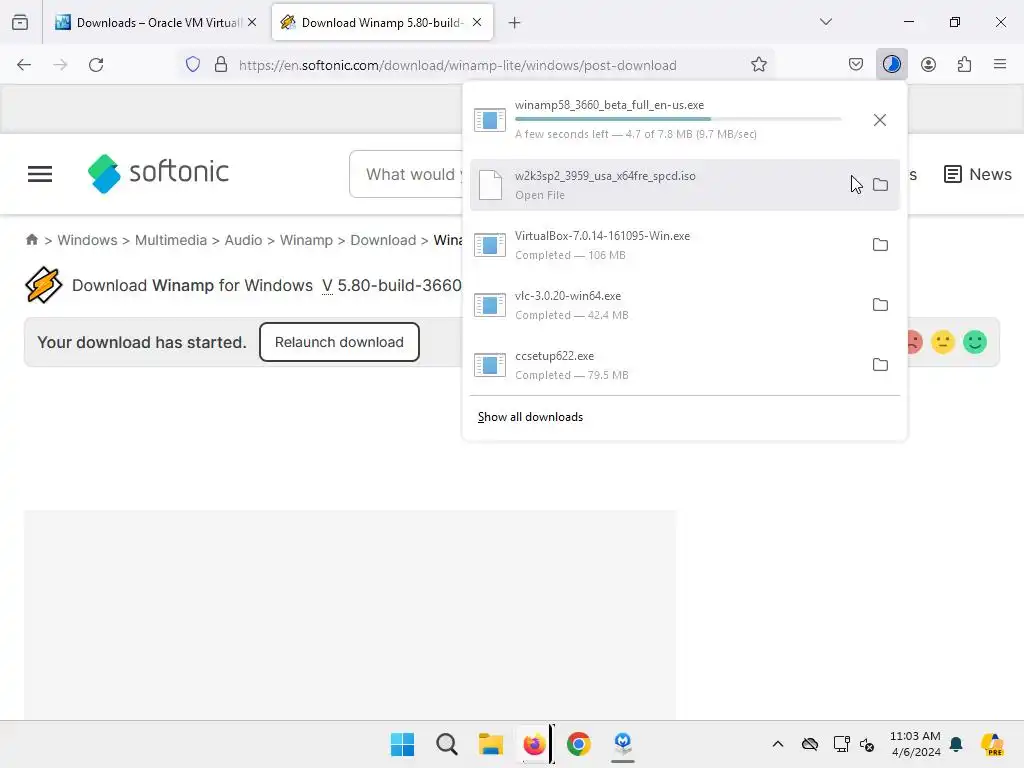Click Firefox taskbar icon
1024x768 pixels.
(x=534, y=744)
